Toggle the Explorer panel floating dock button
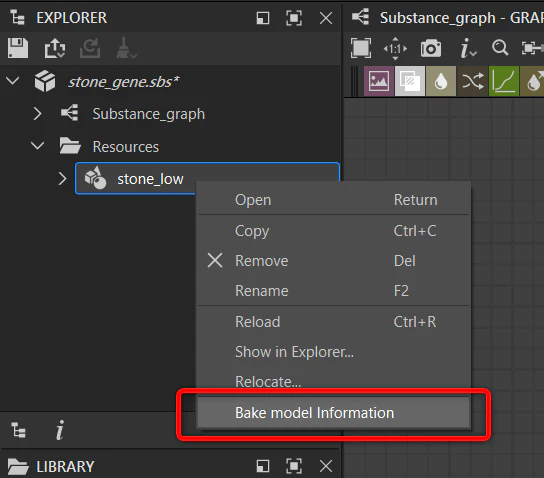Viewport: 544px width, 478px height. click(263, 18)
